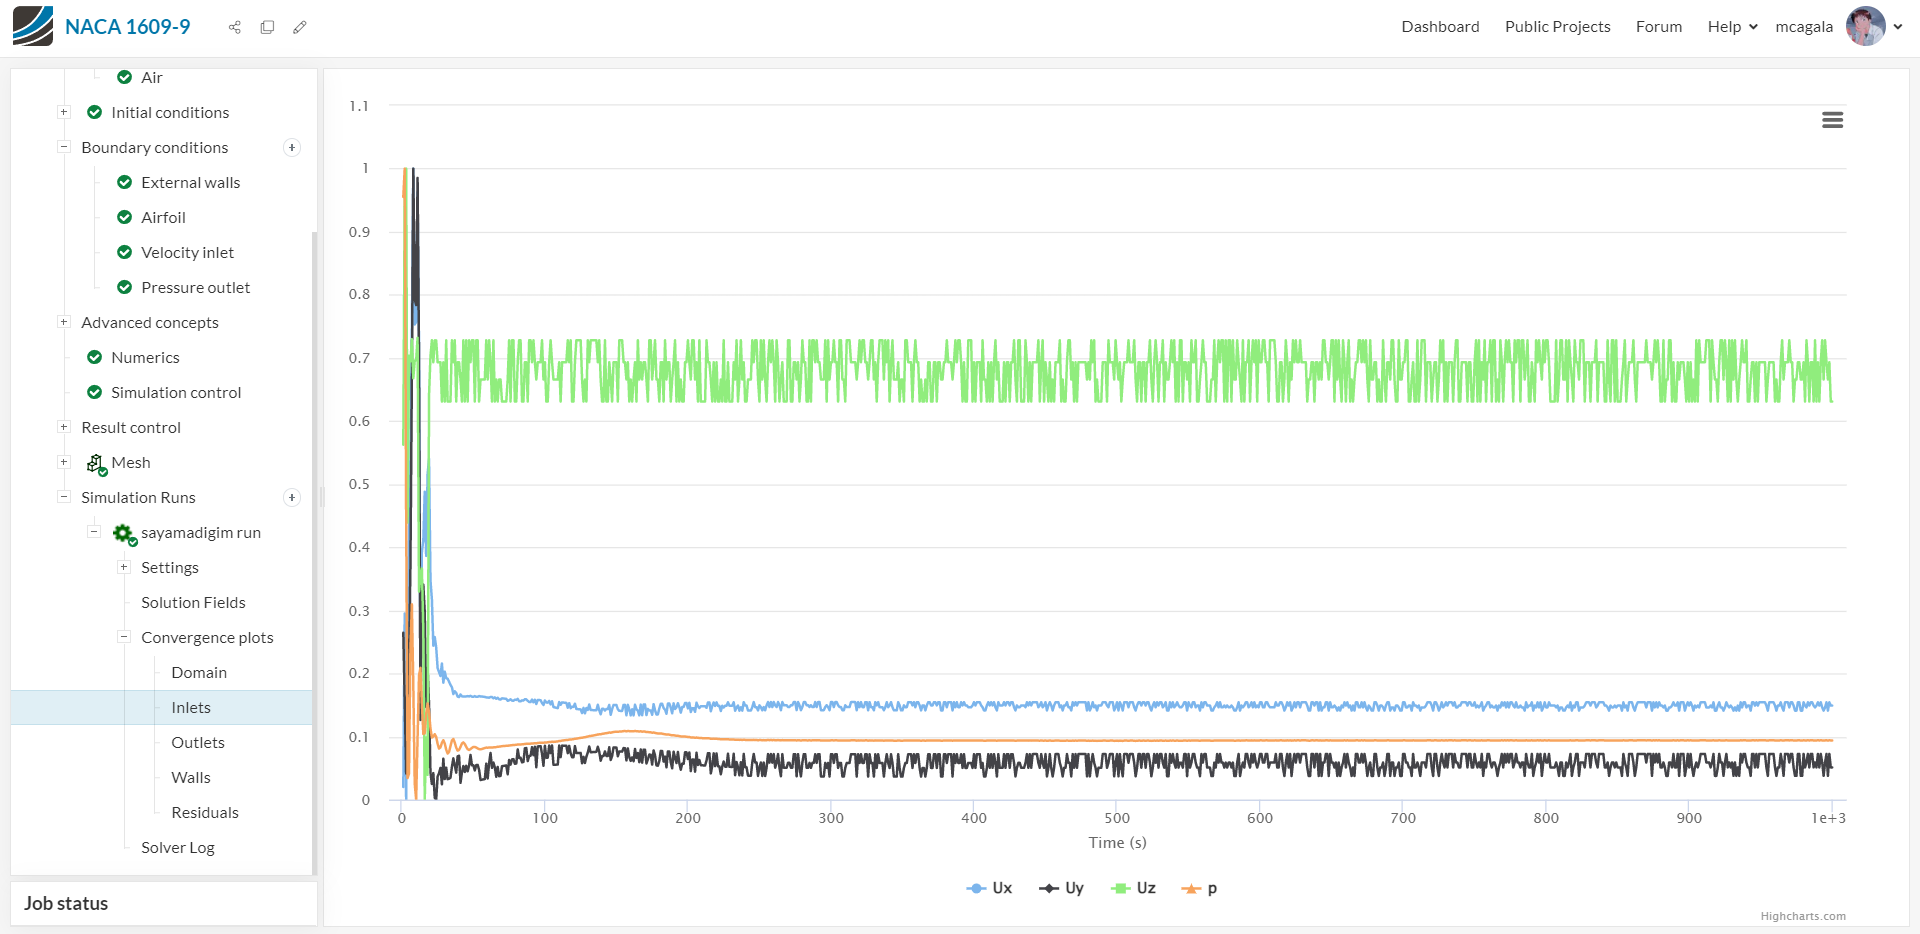The height and width of the screenshot is (934, 1920).
Task: Expand the Result control node
Action: [x=64, y=427]
